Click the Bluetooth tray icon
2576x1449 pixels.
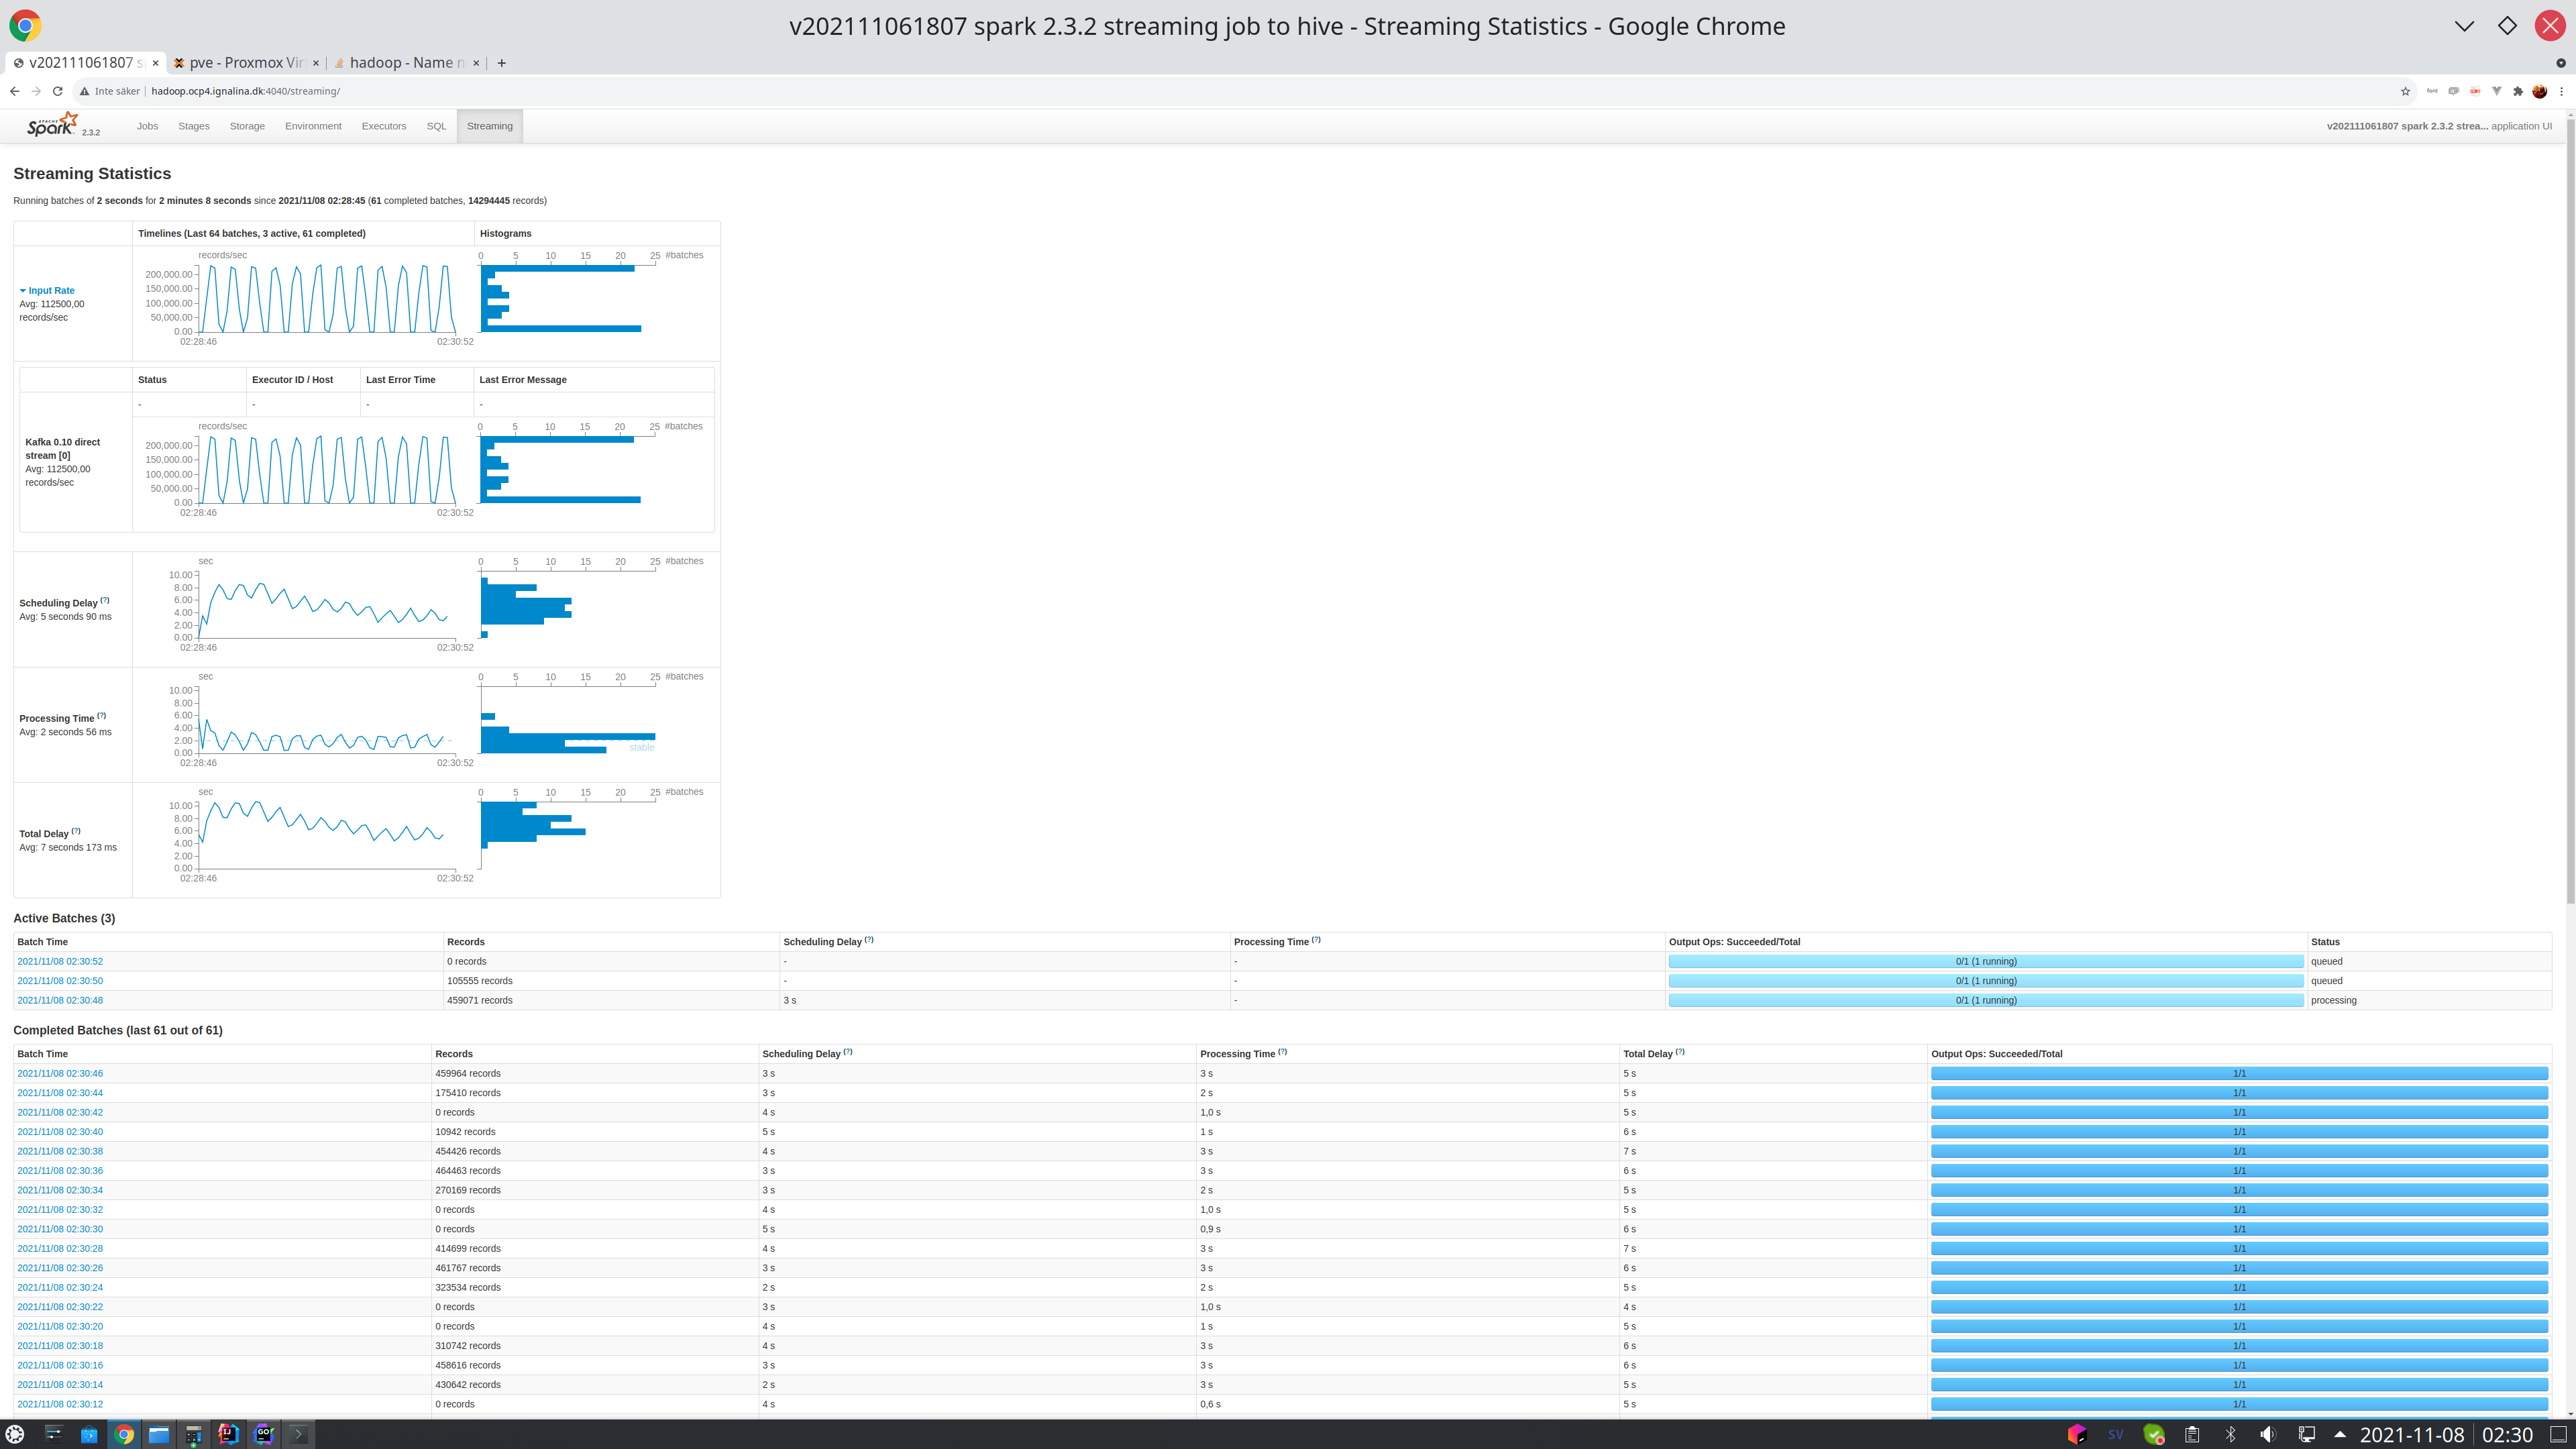(x=2230, y=1434)
